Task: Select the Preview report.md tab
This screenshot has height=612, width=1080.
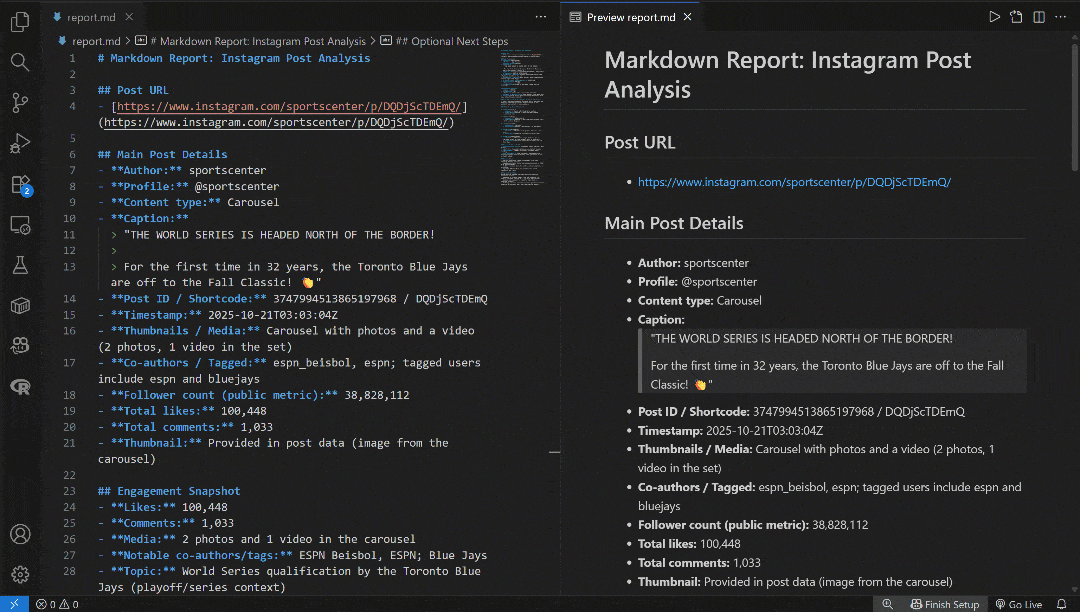Action: pos(630,16)
